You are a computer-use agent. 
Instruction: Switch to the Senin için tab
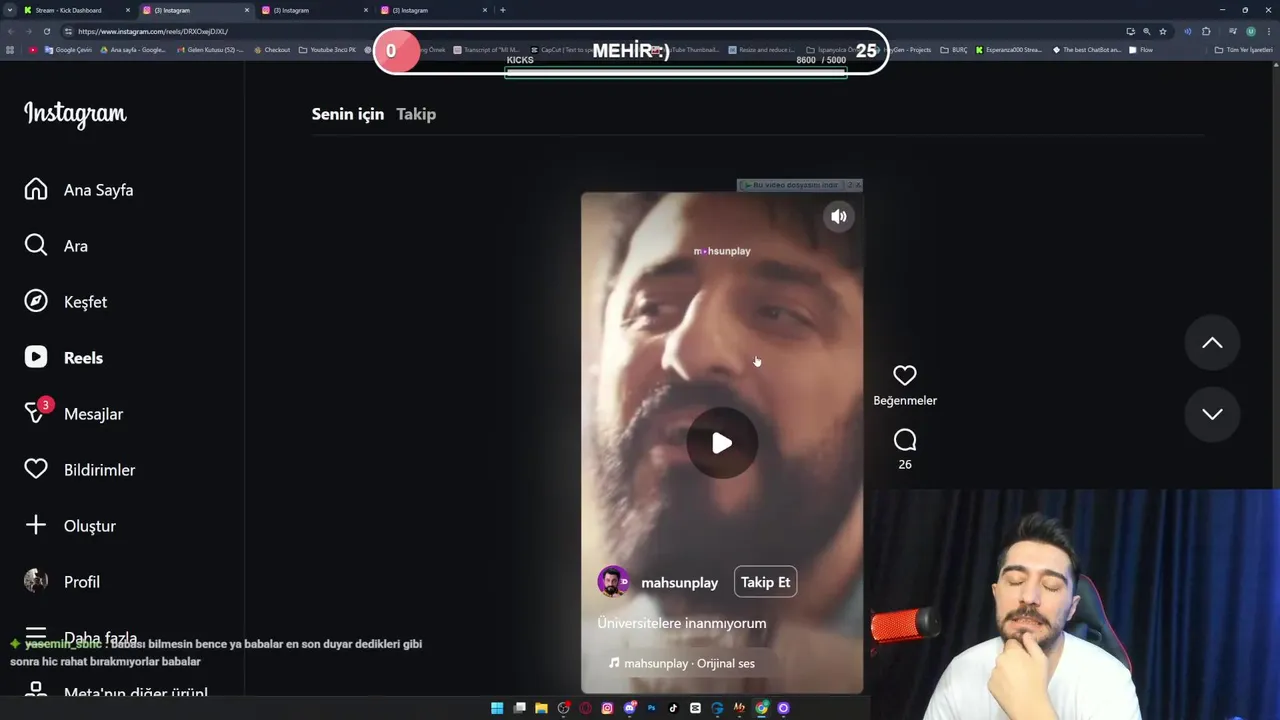tap(348, 114)
